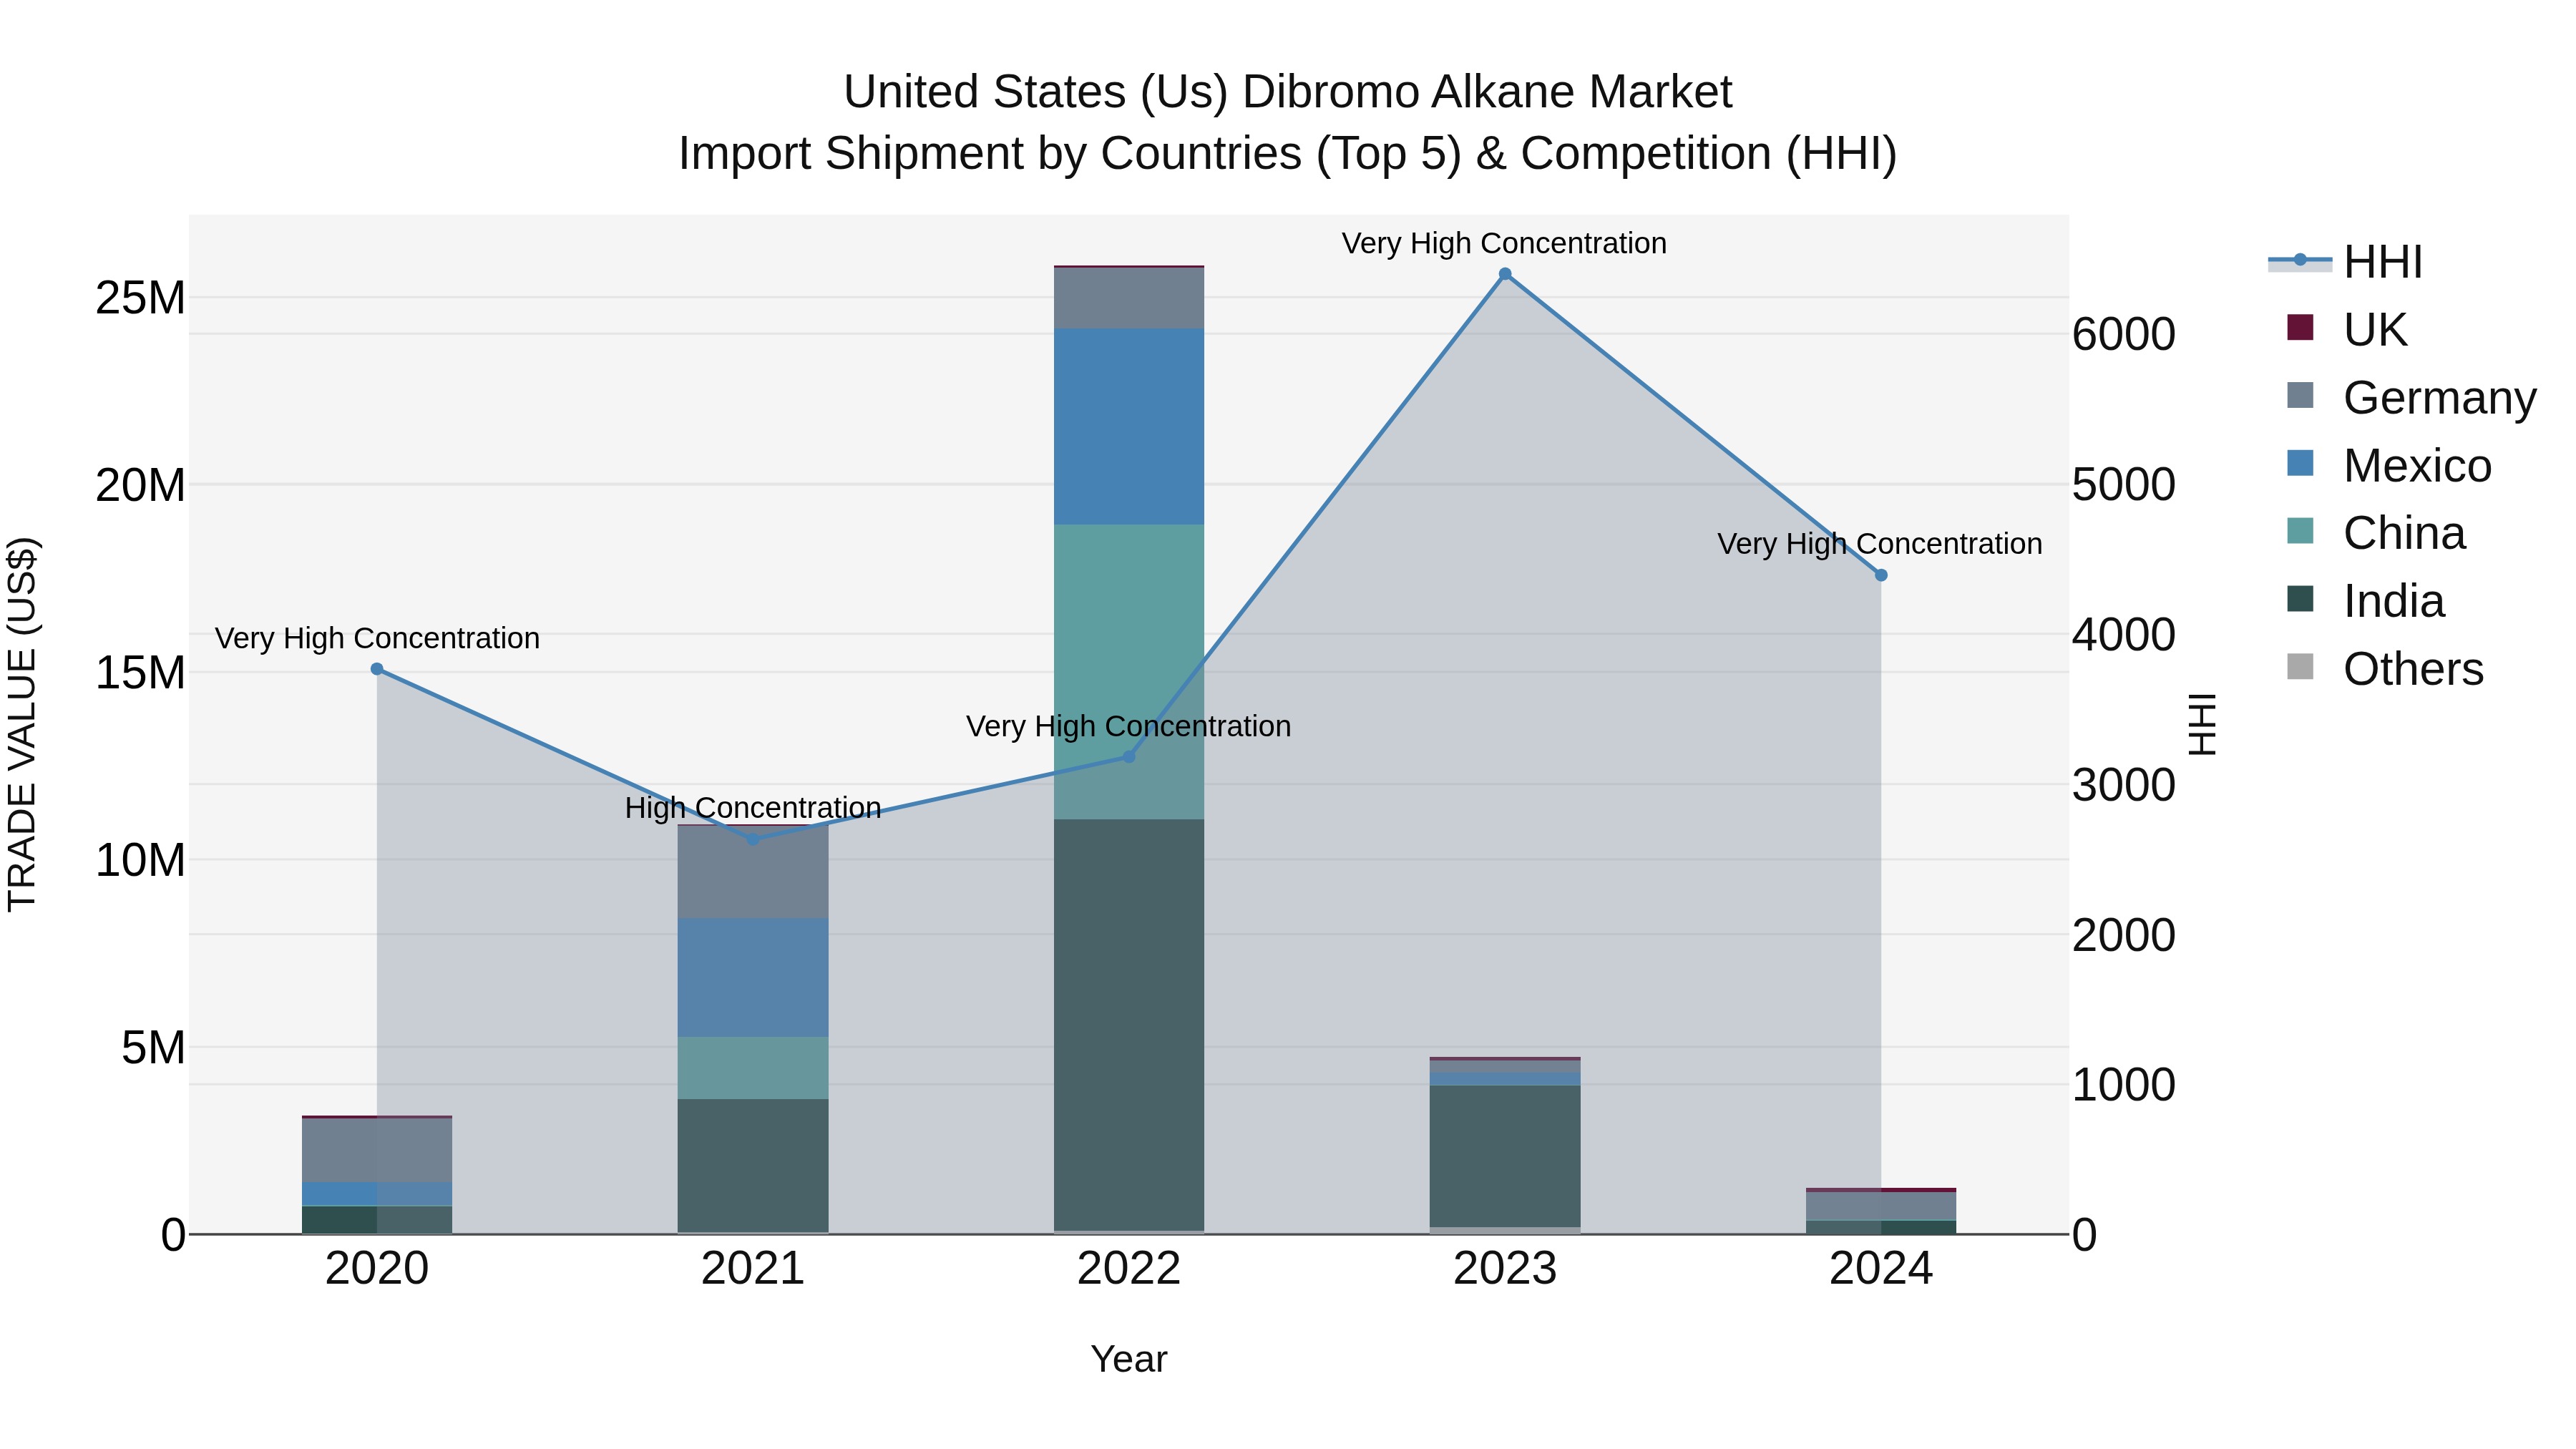This screenshot has height=1449, width=2576.
Task: Click the India dark green legend swatch
Action: (2300, 599)
